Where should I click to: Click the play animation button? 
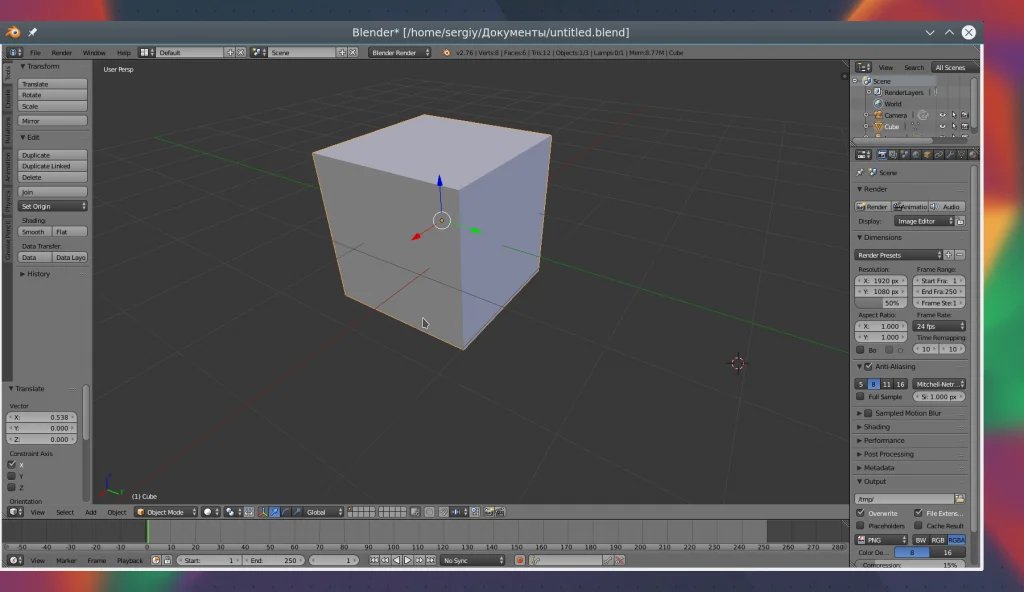(x=407, y=560)
